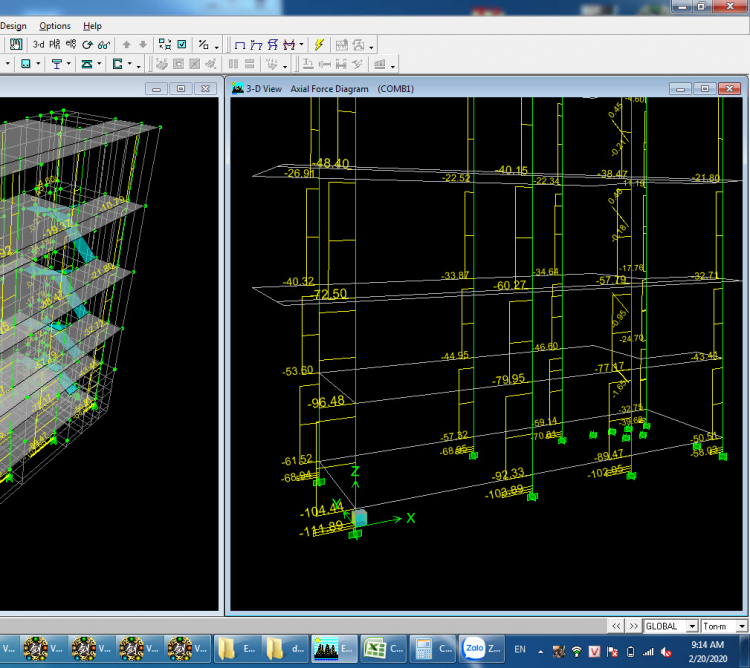Screen dimensions: 750x668
Task: Show hidden system tray icons
Action: [540, 651]
